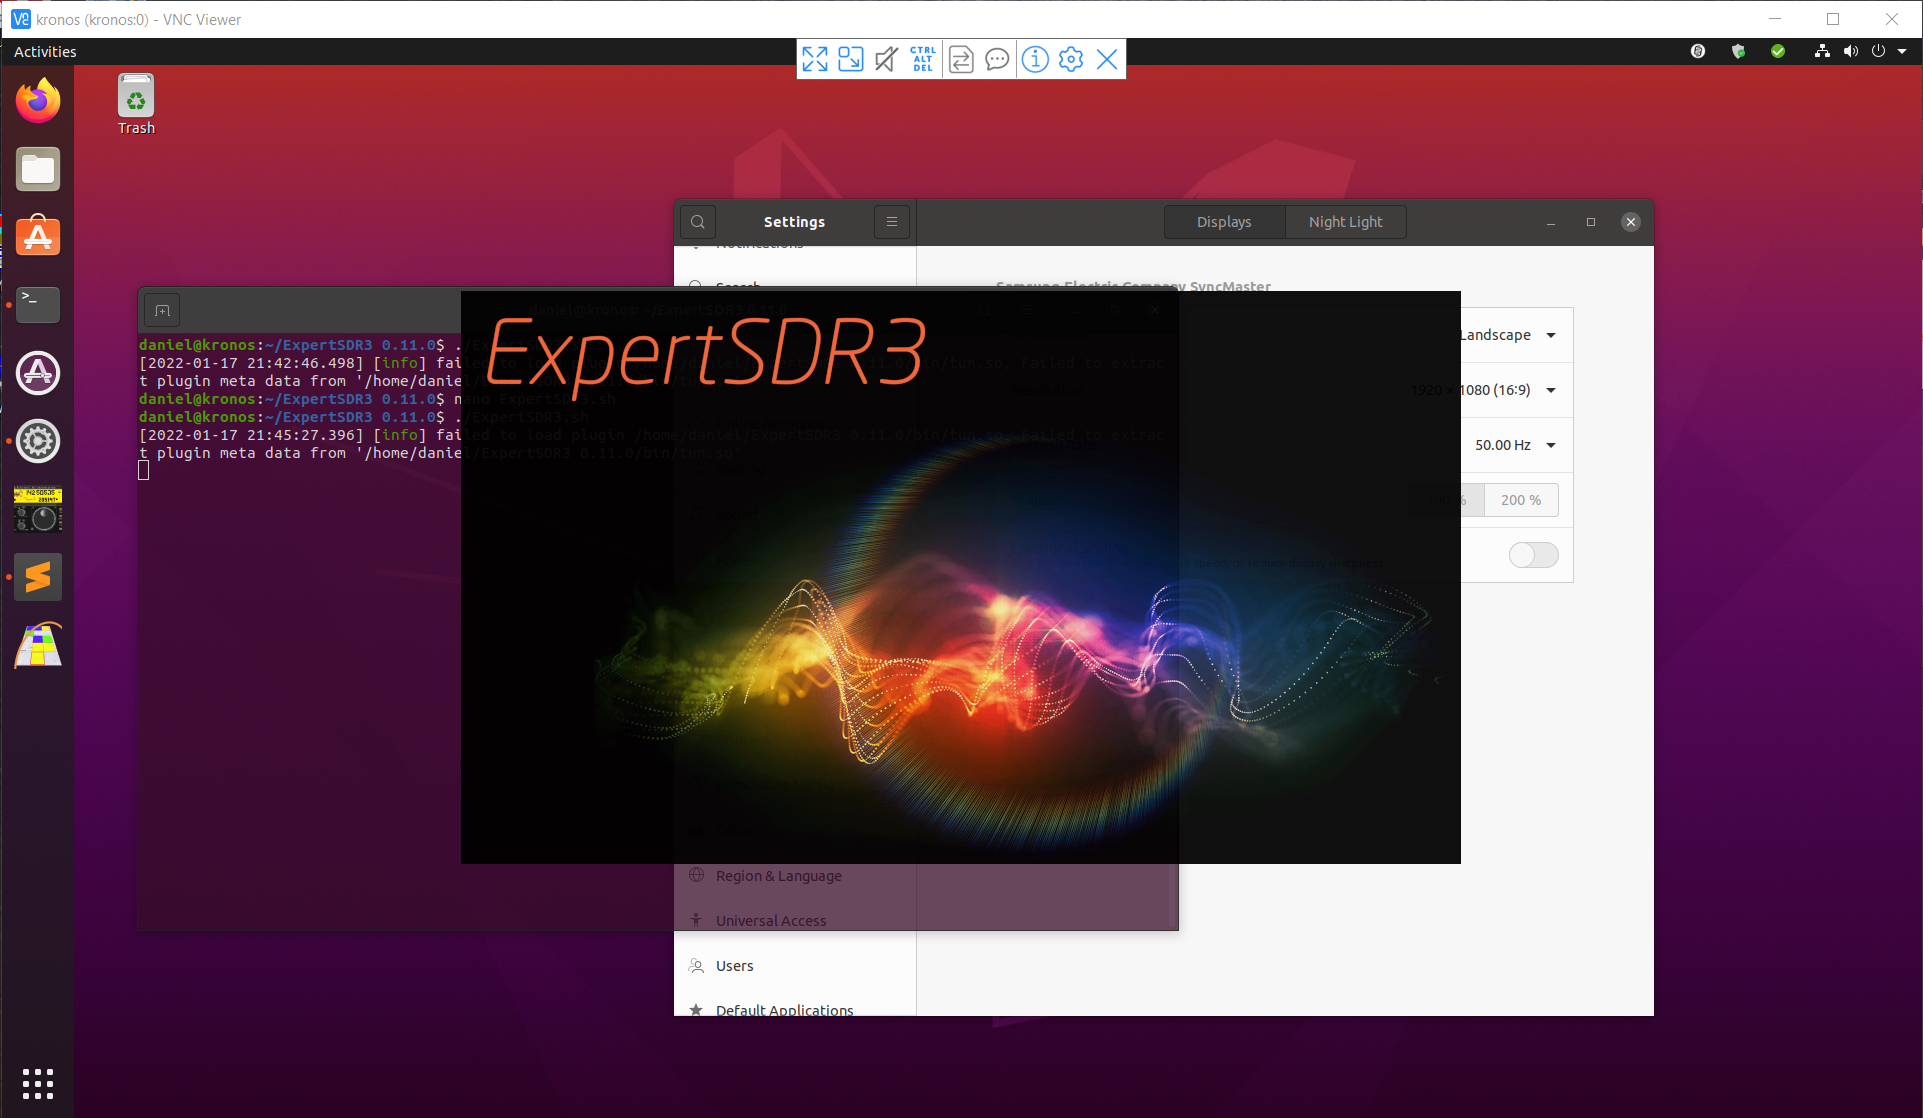Image resolution: width=1923 pixels, height=1118 pixels.
Task: View VNC session information icon
Action: 1034,59
